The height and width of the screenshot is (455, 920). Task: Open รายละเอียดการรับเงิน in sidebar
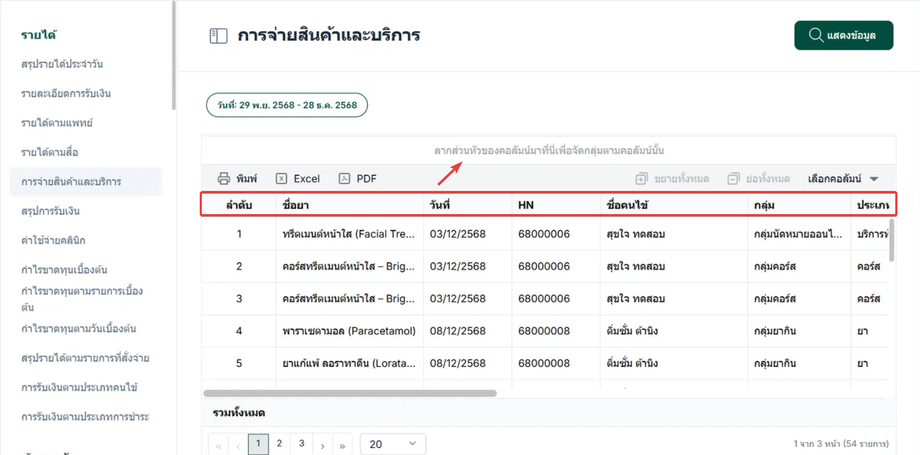66,93
